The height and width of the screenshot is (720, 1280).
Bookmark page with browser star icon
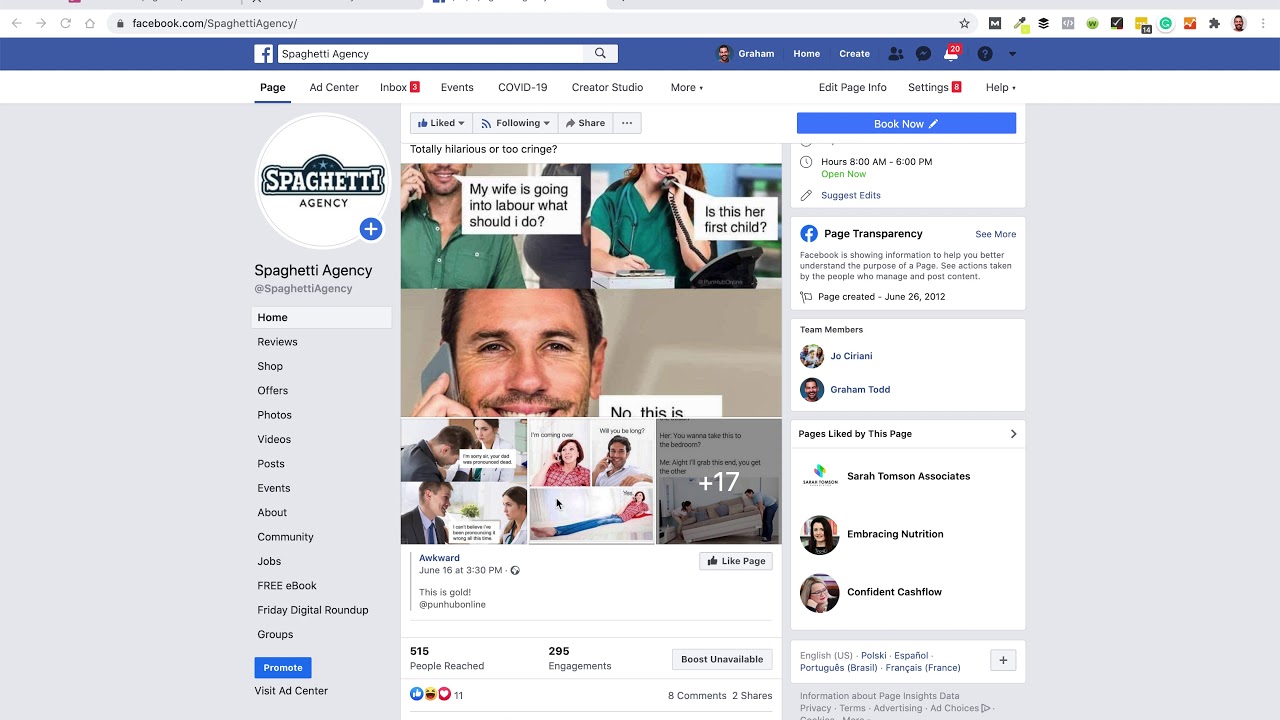point(964,23)
